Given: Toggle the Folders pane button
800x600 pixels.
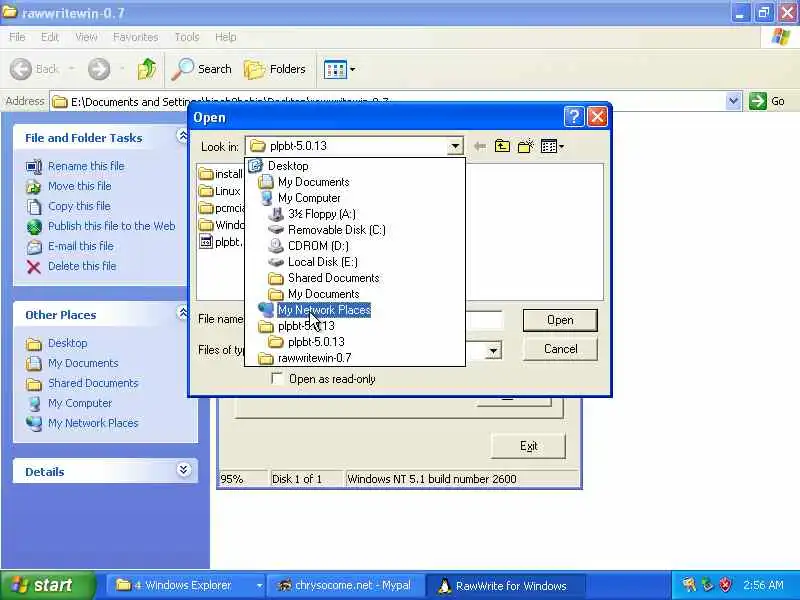Looking at the screenshot, I should click(x=275, y=69).
